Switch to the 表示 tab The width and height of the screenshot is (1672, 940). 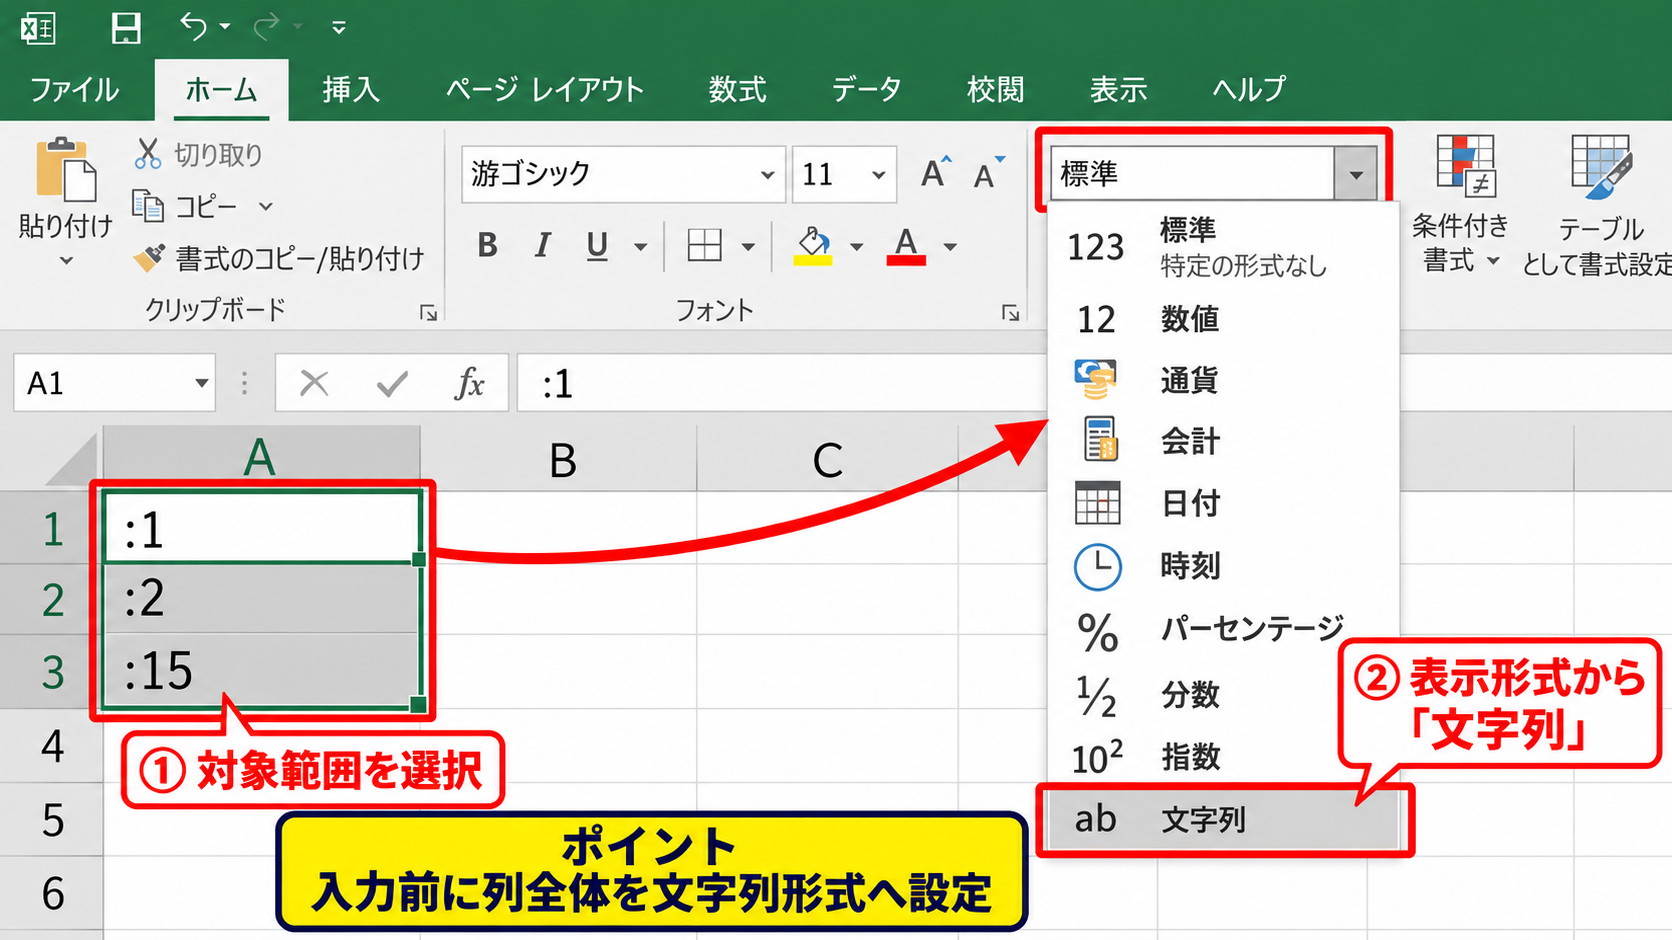tap(1118, 90)
